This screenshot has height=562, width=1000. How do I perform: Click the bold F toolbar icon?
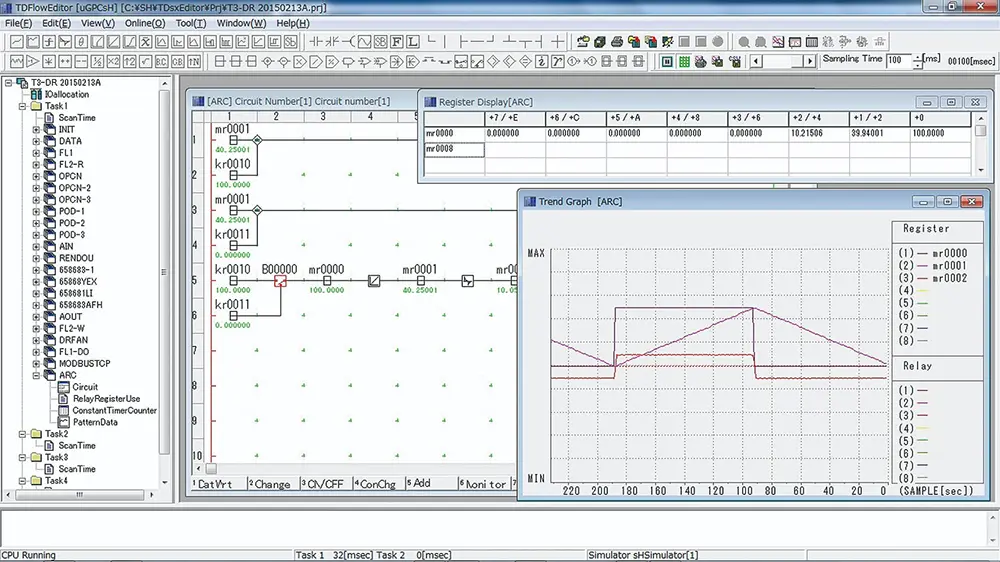(396, 42)
